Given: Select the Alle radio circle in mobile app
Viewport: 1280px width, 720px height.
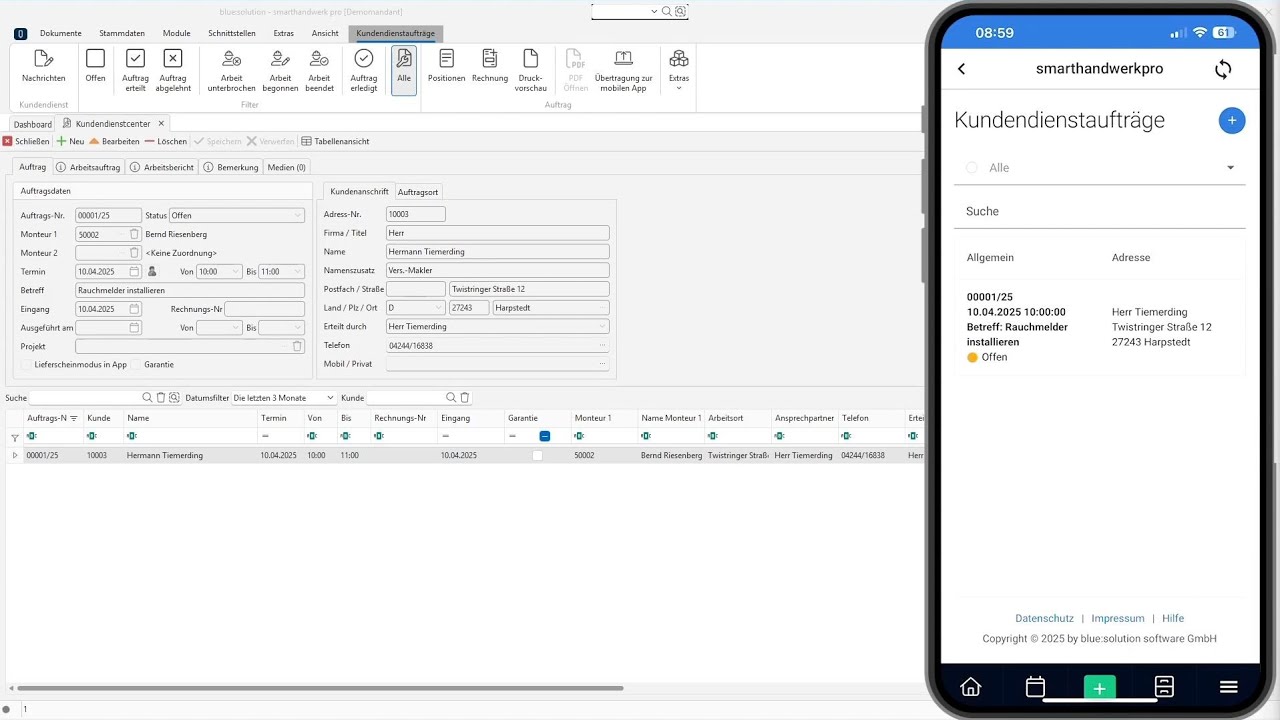Looking at the screenshot, I should [x=972, y=168].
